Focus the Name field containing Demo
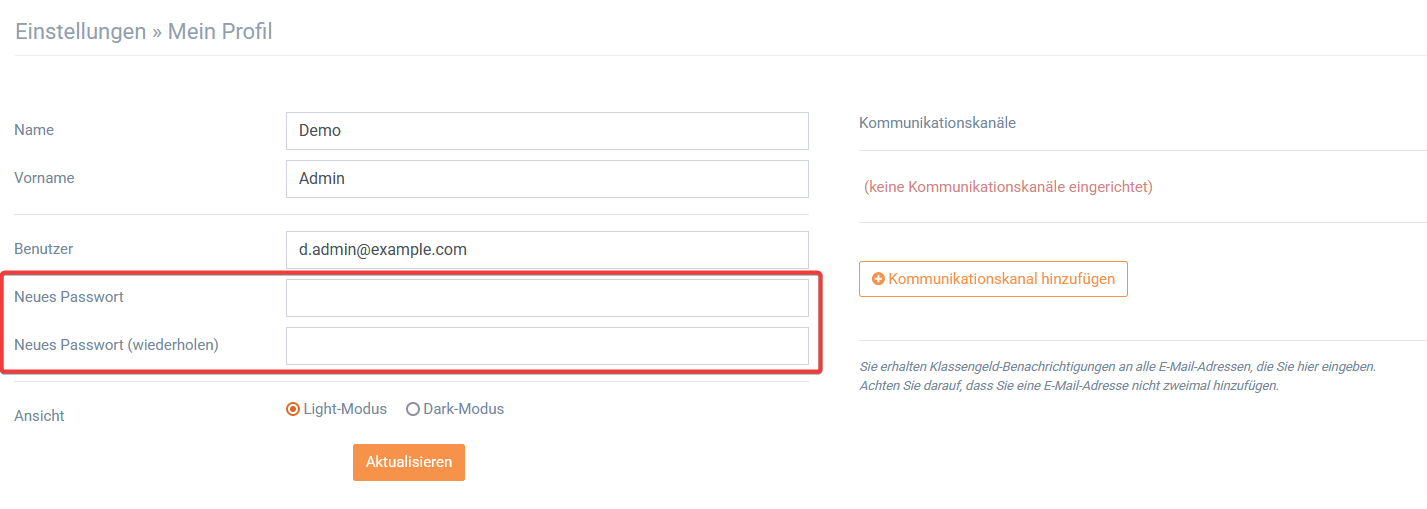The width and height of the screenshot is (1427, 509). 547,131
